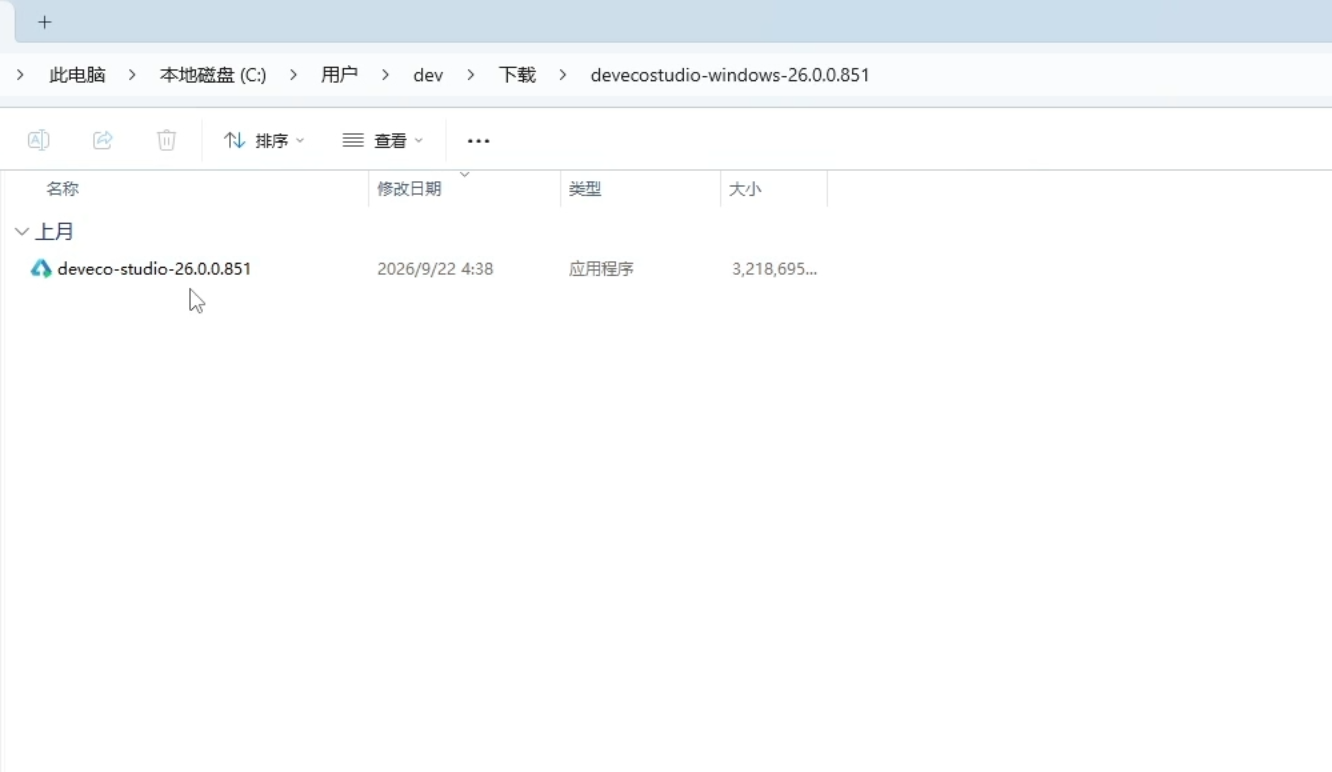Open a new tab with plus icon

click(44, 22)
